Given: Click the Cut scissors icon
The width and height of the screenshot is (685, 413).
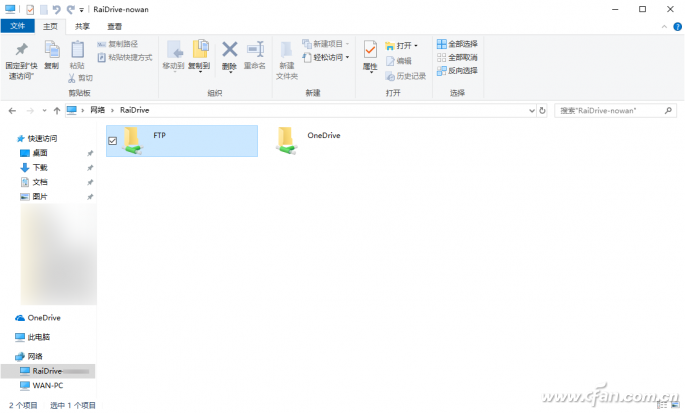Looking at the screenshot, I should click(x=72, y=78).
